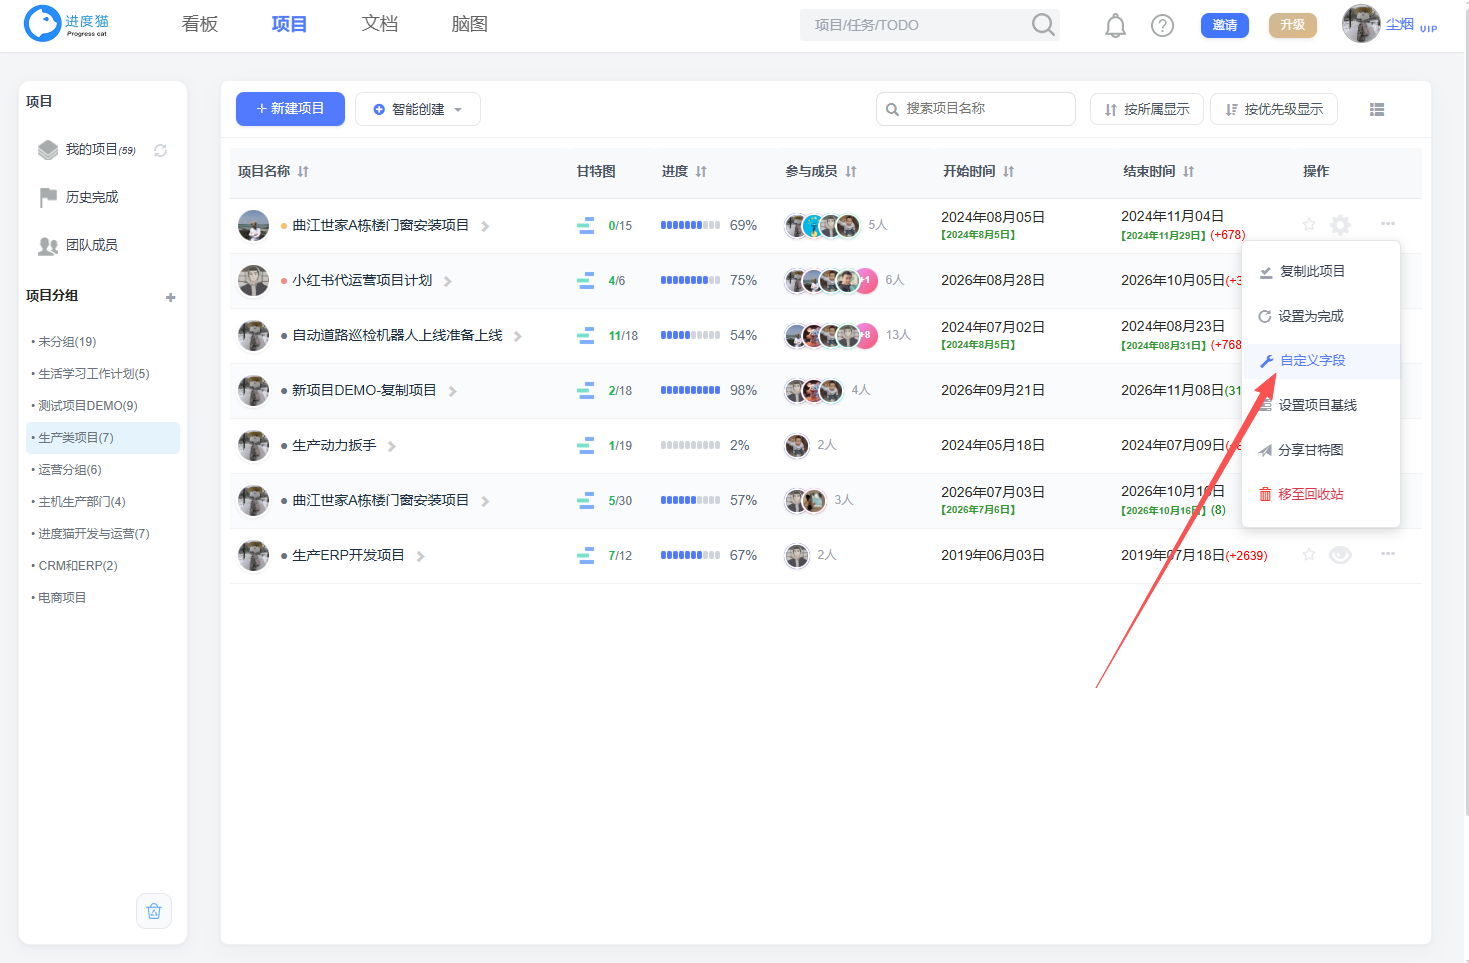Click the 升级 button
The width and height of the screenshot is (1469, 963).
1293,25
